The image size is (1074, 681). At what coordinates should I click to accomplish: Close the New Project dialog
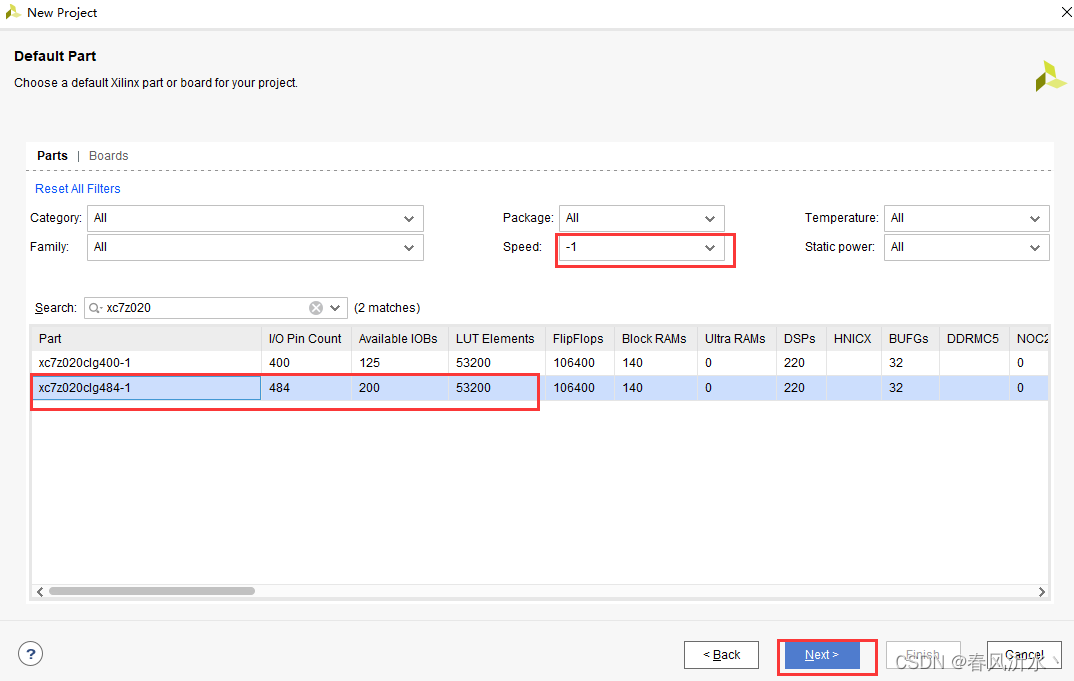point(1066,12)
